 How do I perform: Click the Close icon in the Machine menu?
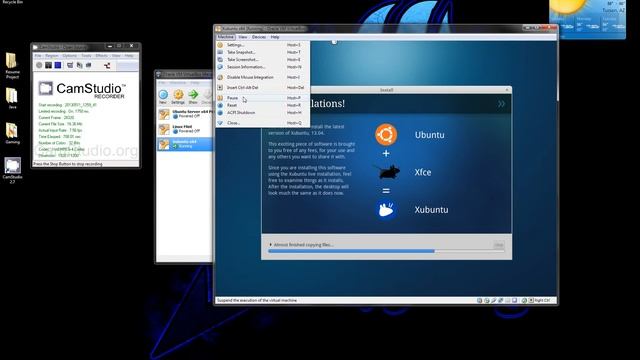coord(220,123)
